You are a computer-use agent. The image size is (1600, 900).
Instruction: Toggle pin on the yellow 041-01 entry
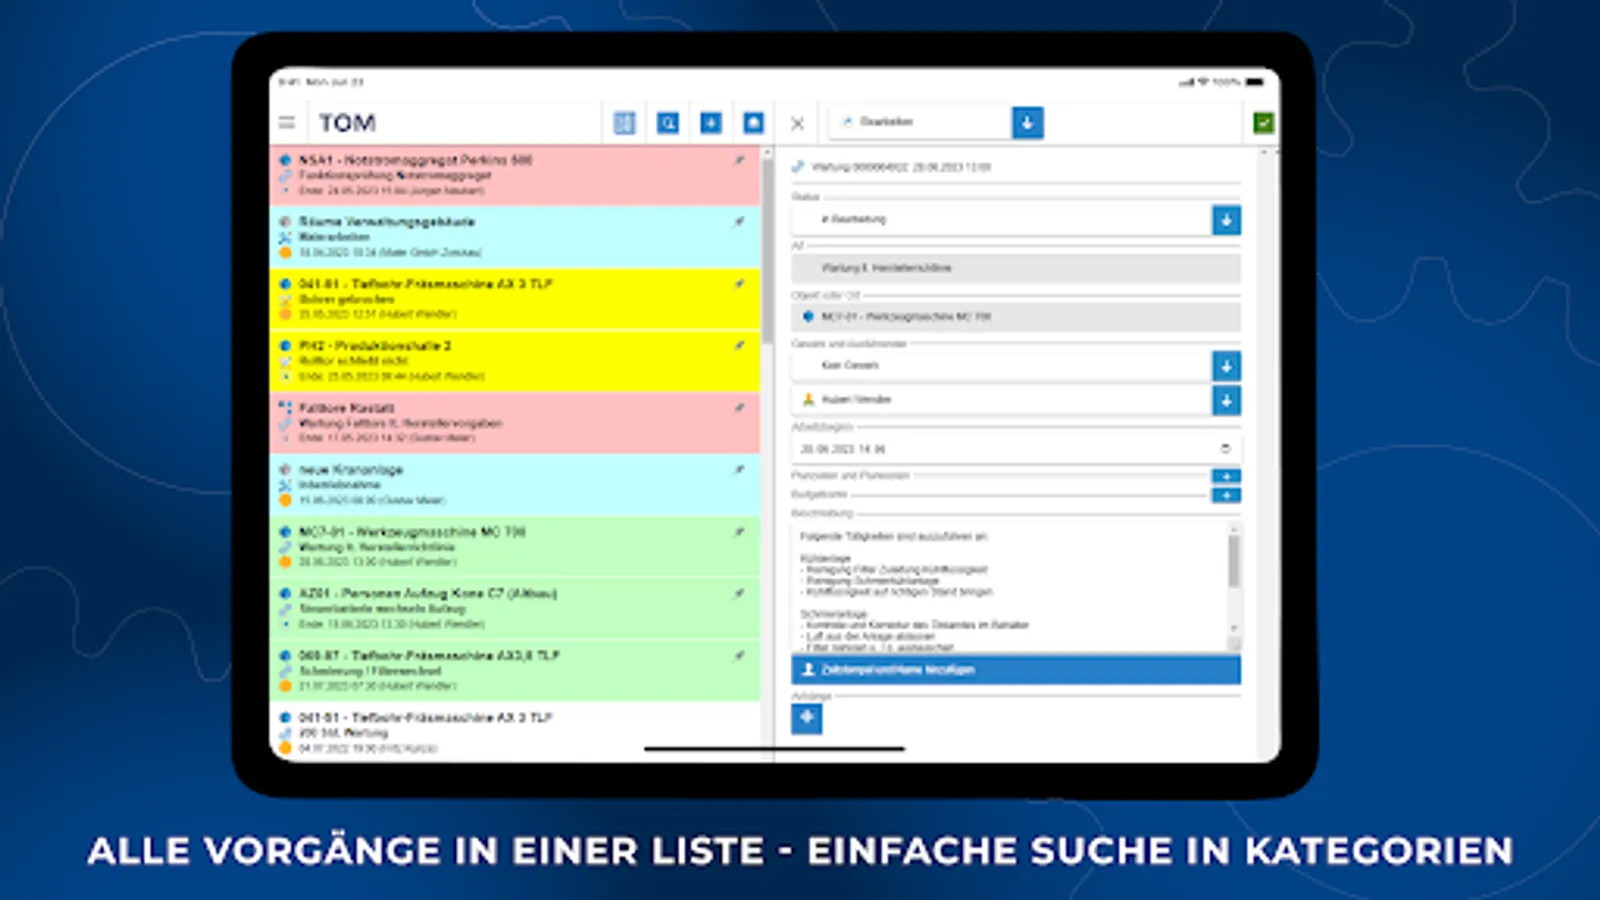coord(740,284)
